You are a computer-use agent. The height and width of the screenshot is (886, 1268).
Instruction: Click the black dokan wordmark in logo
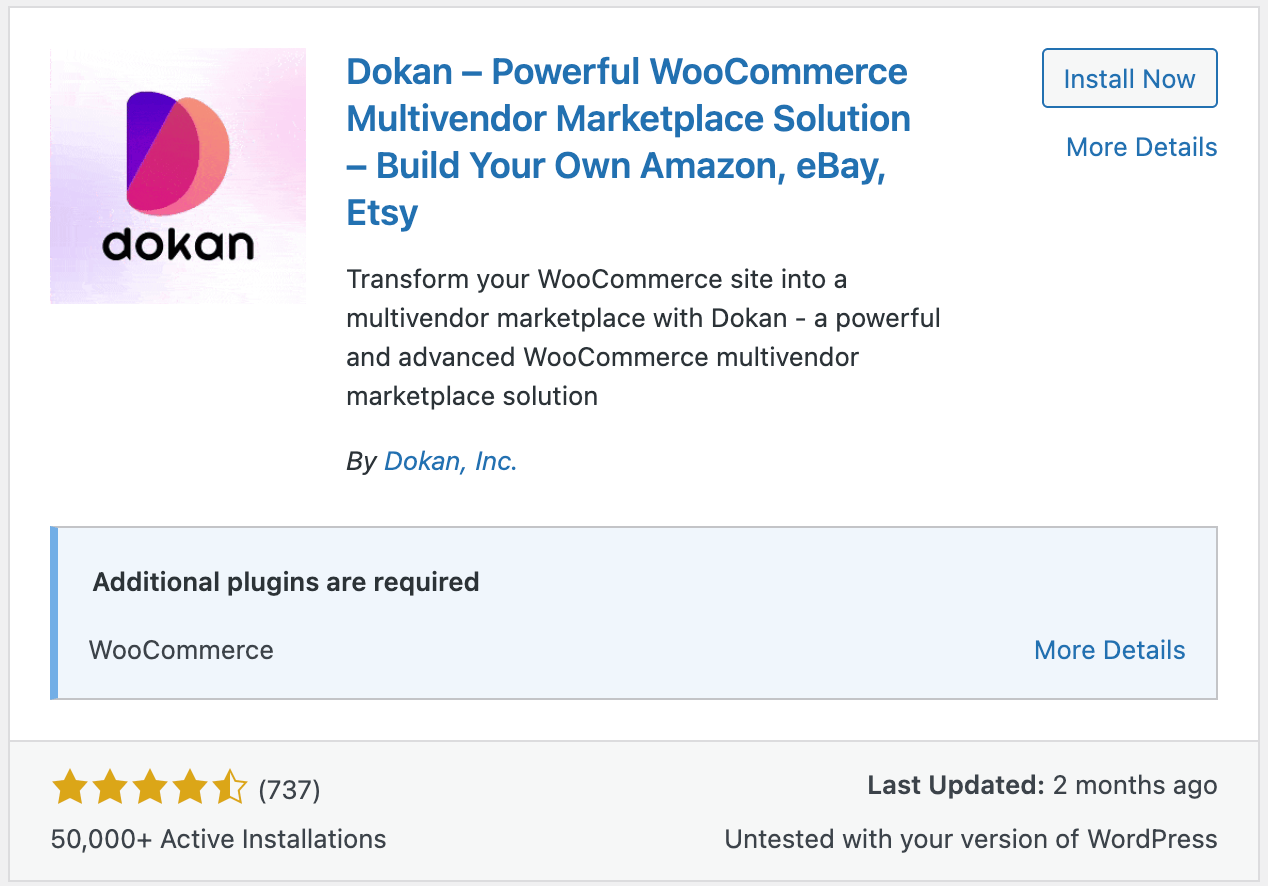pos(178,244)
